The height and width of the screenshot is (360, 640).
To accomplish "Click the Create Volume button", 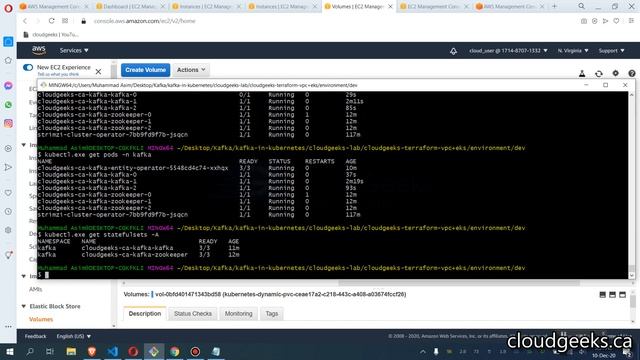I will [145, 70].
